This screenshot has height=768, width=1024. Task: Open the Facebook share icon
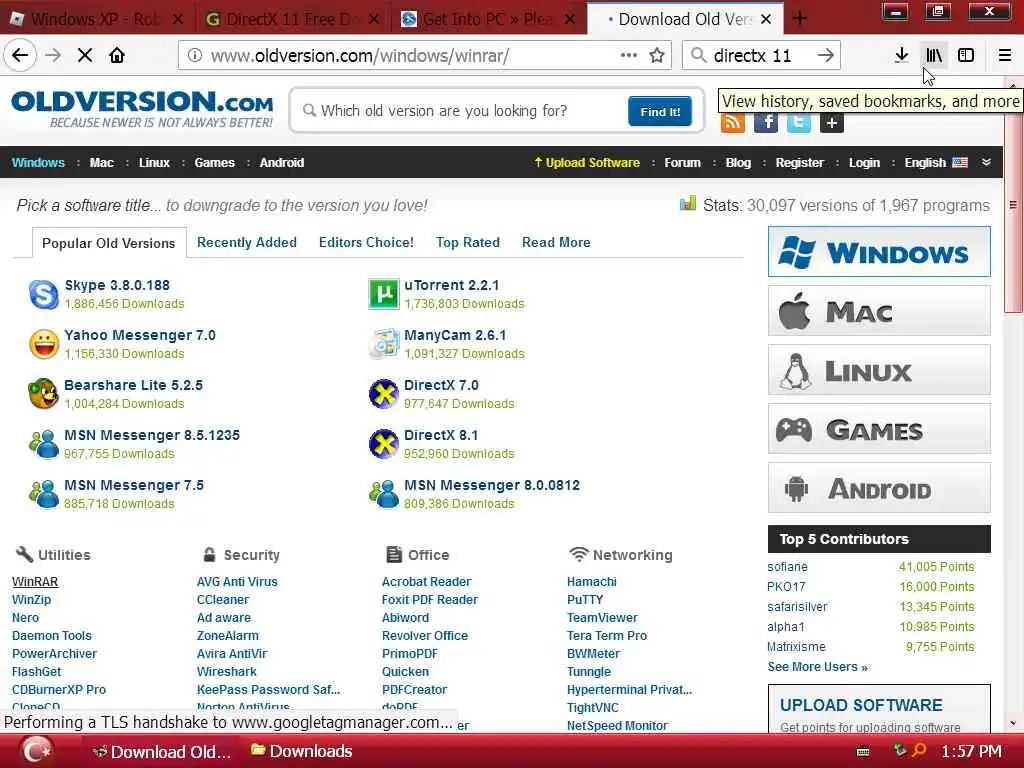click(766, 122)
